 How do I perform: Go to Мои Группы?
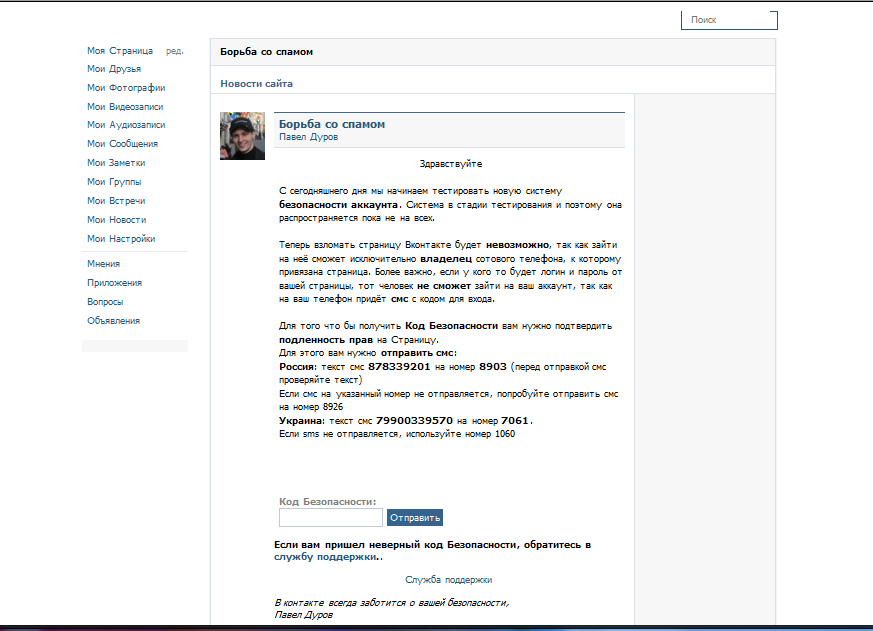pos(114,182)
